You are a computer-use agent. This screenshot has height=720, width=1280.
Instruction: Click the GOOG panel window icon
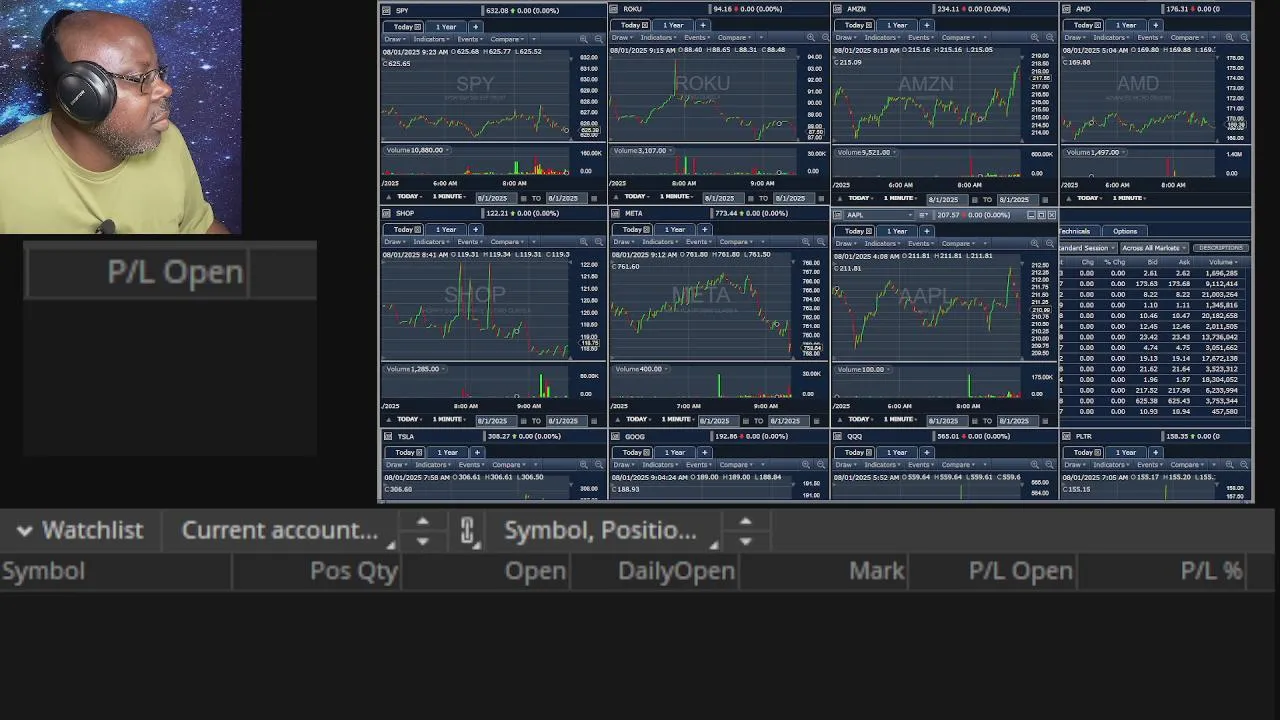pyautogui.click(x=616, y=436)
